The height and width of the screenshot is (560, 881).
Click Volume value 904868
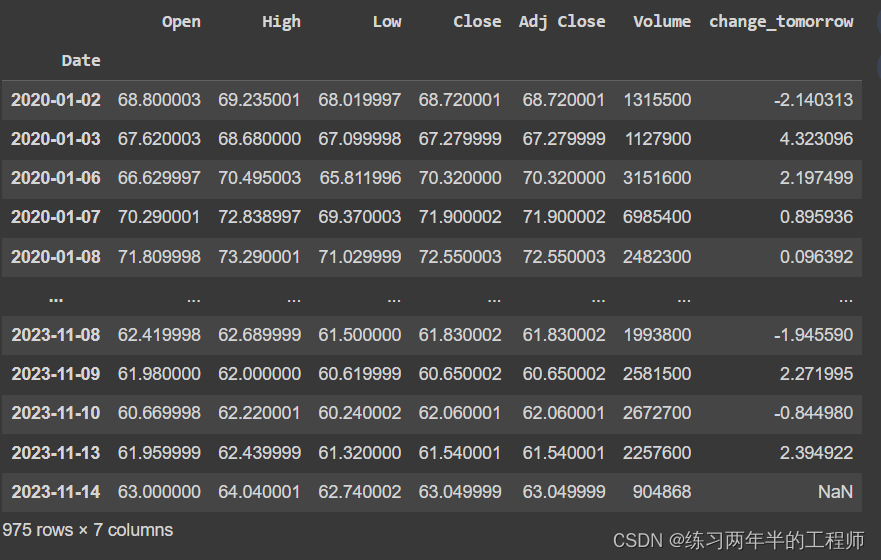[x=662, y=492]
